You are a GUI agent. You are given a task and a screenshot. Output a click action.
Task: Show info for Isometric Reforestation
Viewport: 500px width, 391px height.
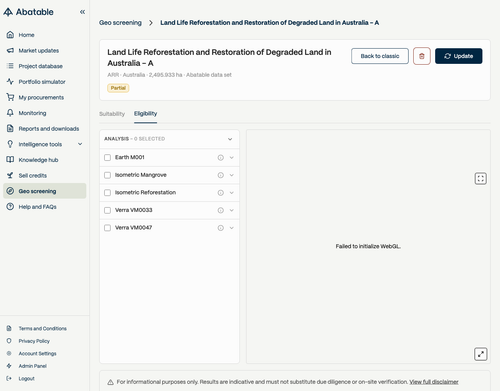click(x=221, y=193)
